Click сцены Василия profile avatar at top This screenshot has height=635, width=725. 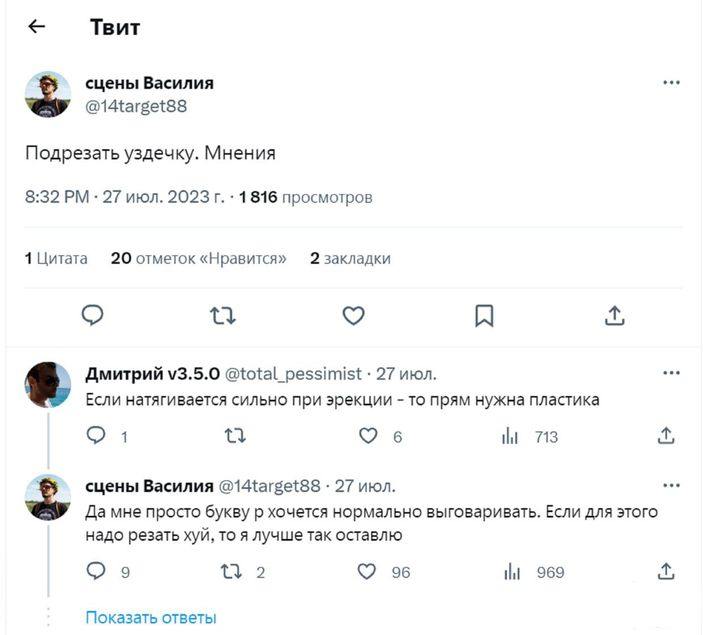click(x=48, y=94)
